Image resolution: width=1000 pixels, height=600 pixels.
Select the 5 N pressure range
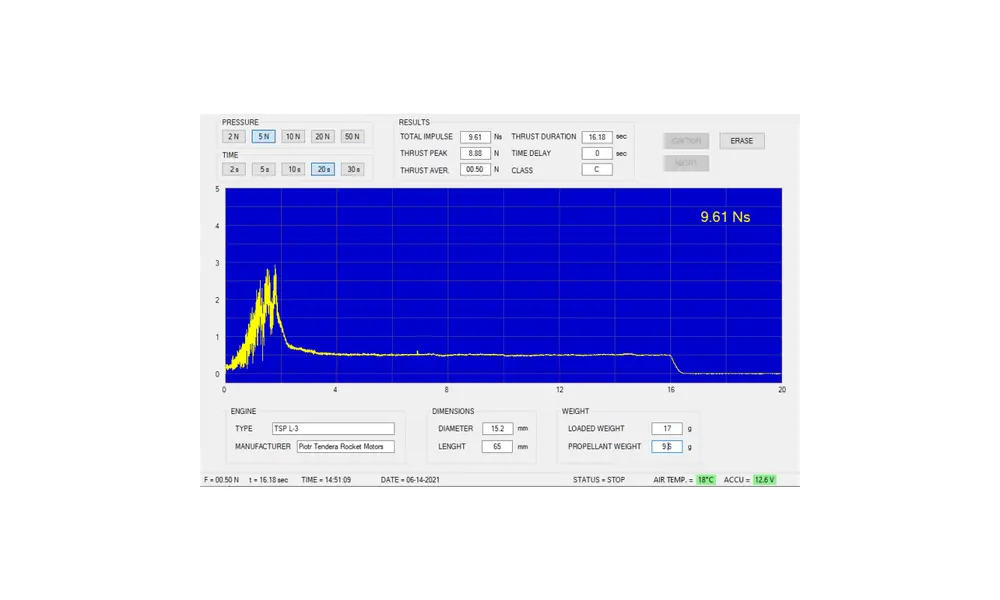pyautogui.click(x=263, y=136)
